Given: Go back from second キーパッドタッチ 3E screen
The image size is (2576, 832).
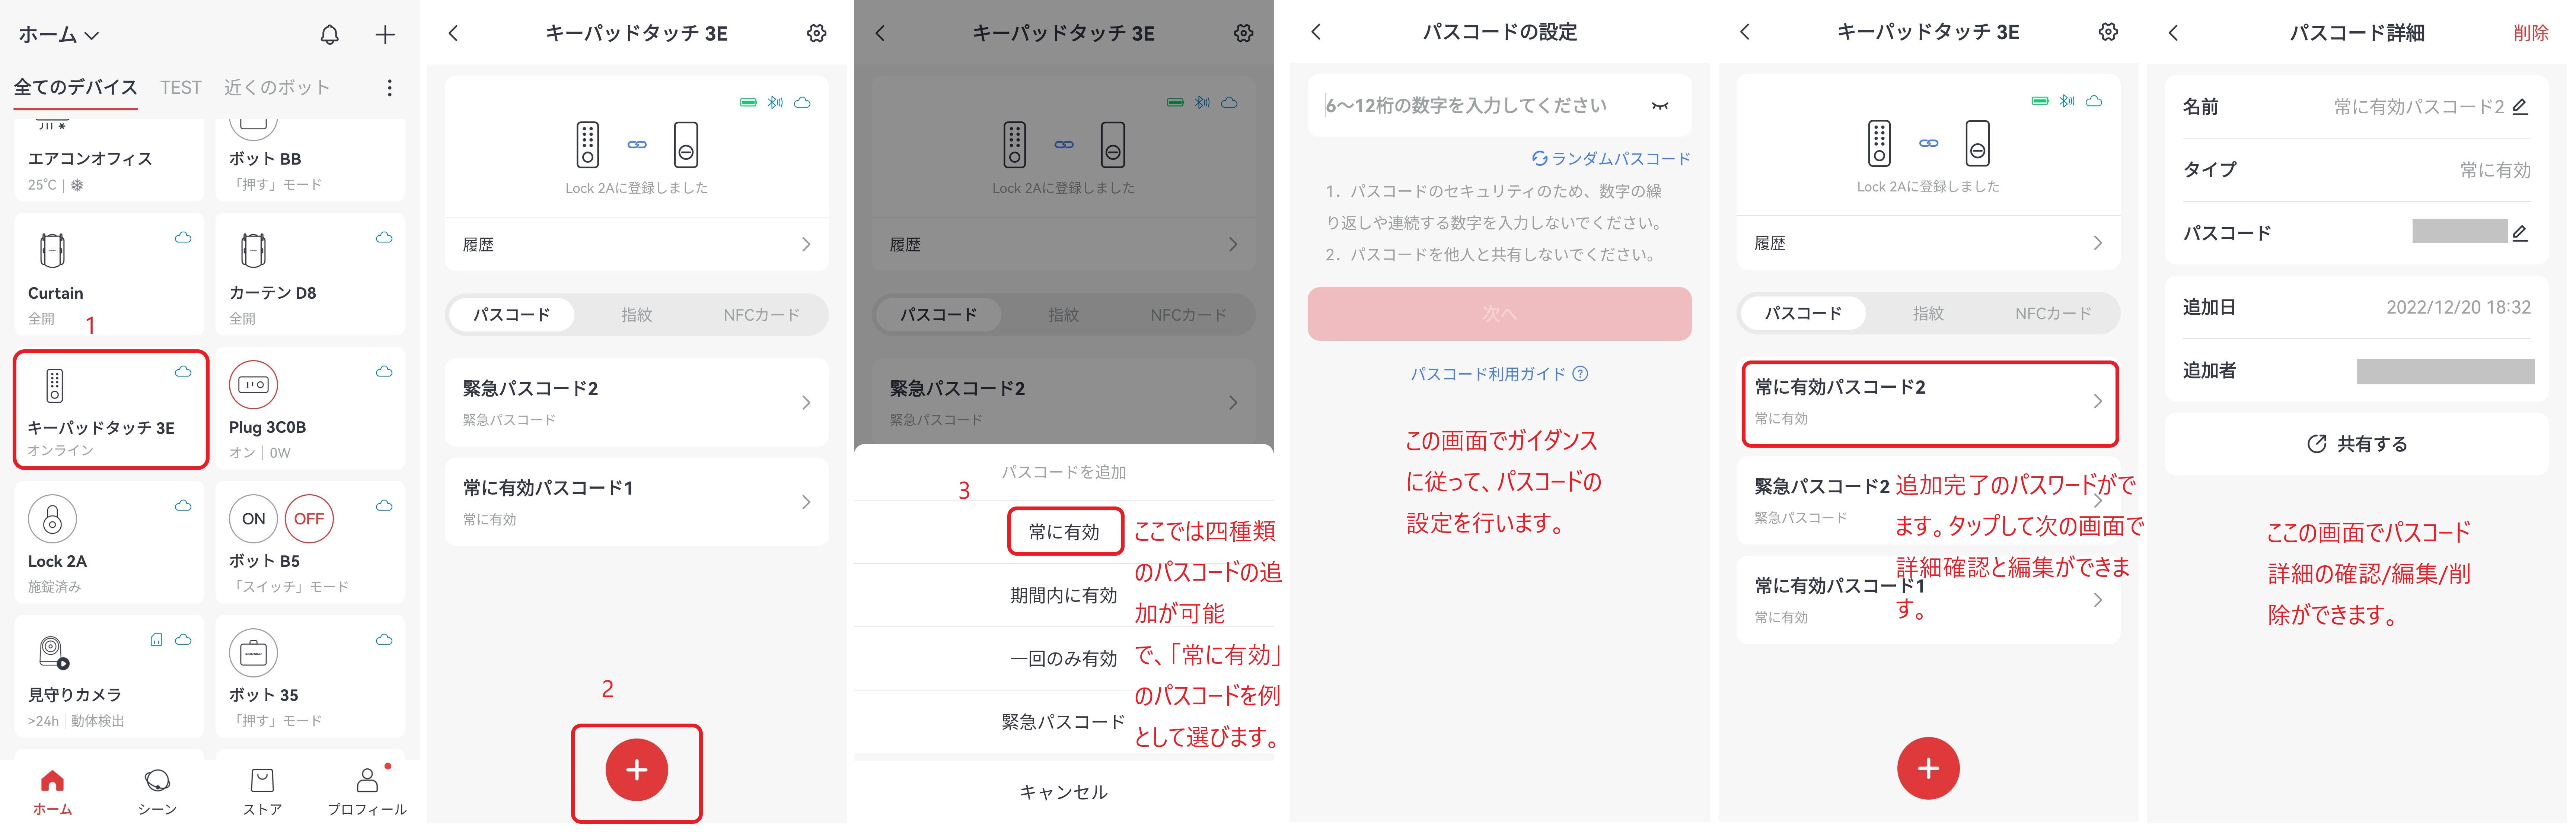Looking at the screenshot, I should (x=453, y=33).
